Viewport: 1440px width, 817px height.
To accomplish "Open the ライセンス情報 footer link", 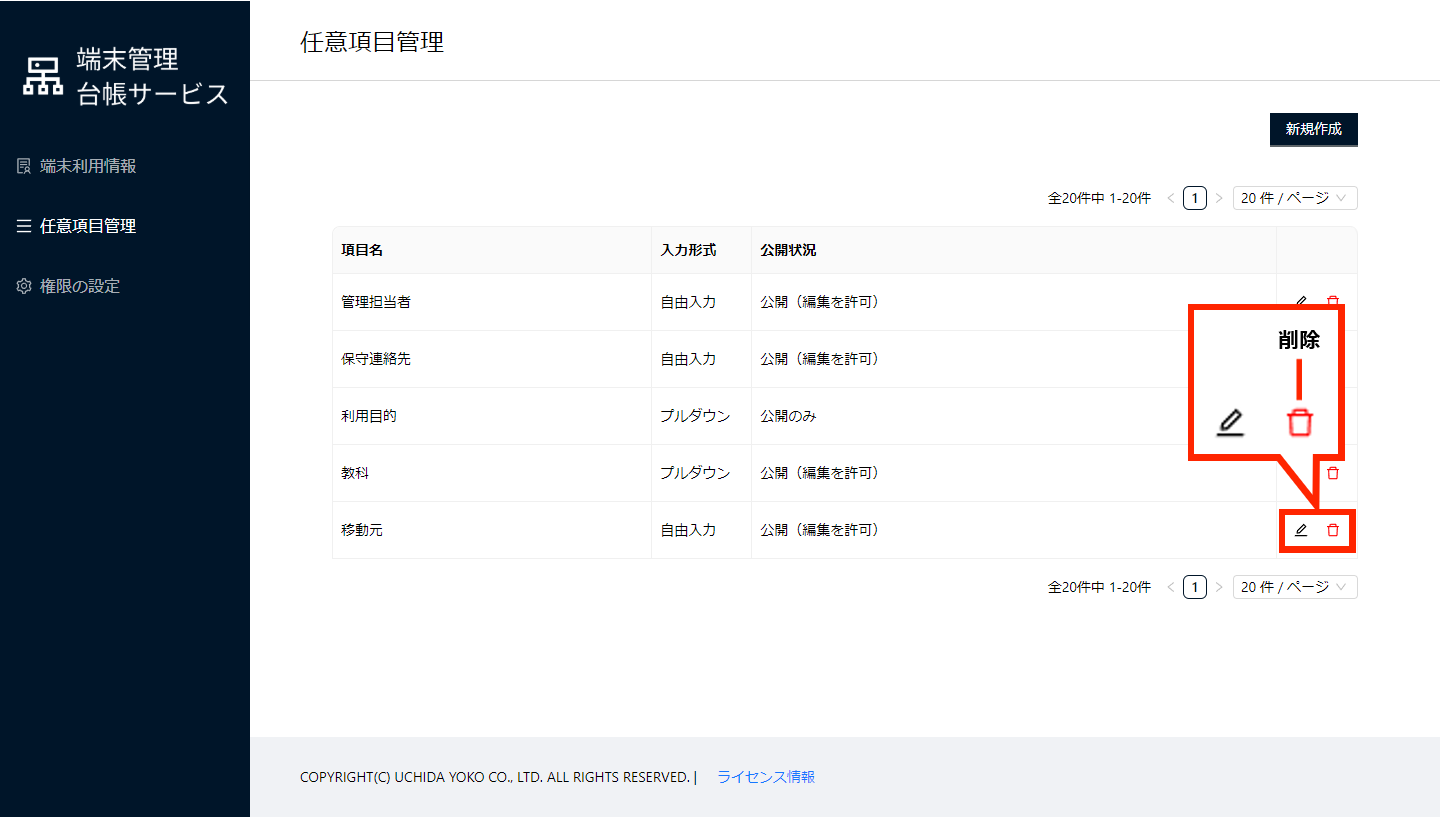I will click(766, 777).
